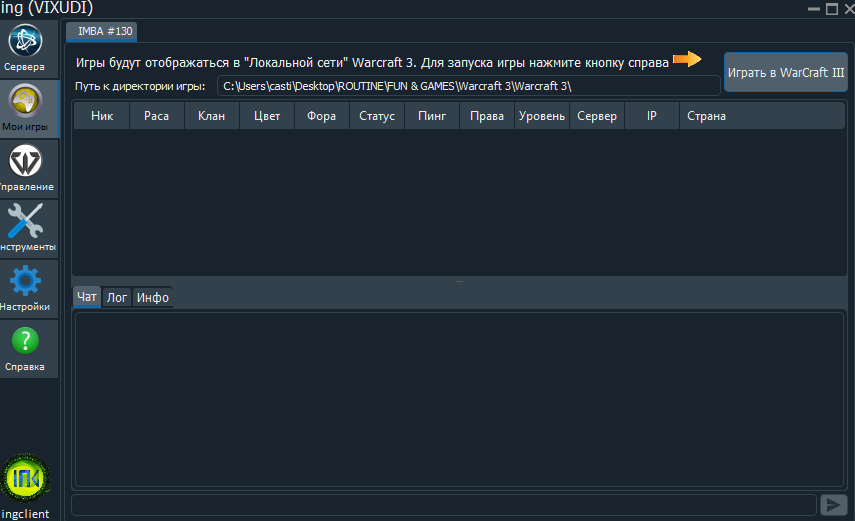Open the Инфо tab
The image size is (855, 521).
click(153, 297)
